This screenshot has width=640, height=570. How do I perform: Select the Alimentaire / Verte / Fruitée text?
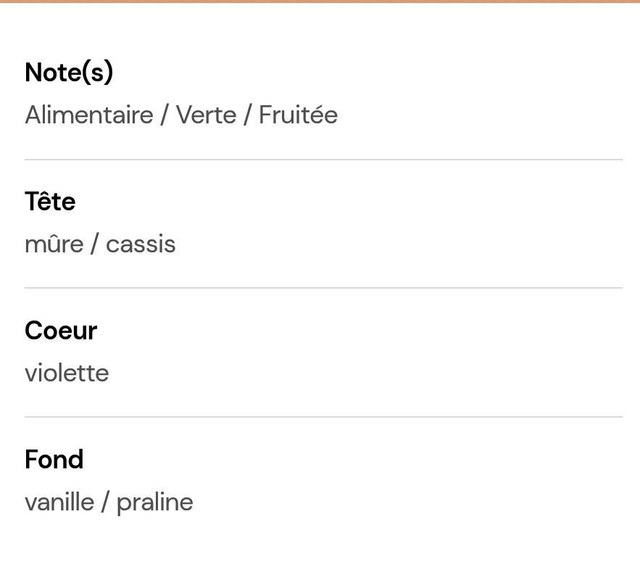pos(181,115)
